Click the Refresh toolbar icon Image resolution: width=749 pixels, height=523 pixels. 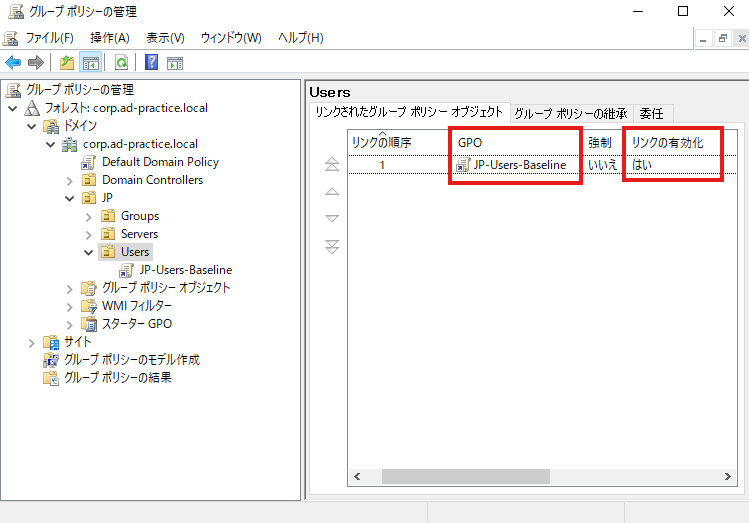pos(122,63)
